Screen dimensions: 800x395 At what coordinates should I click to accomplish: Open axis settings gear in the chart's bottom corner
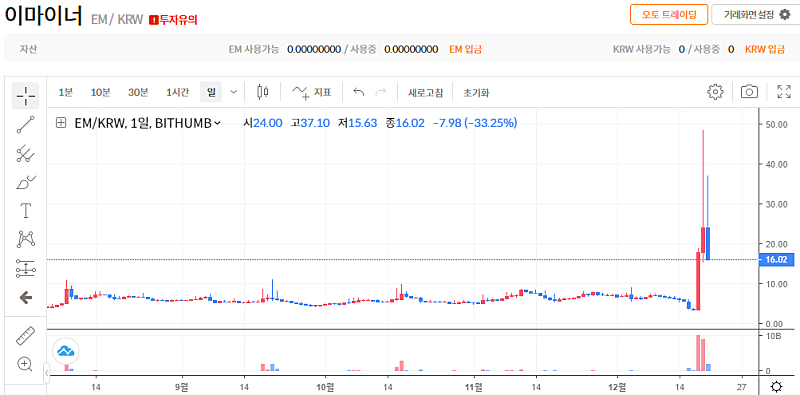777,386
